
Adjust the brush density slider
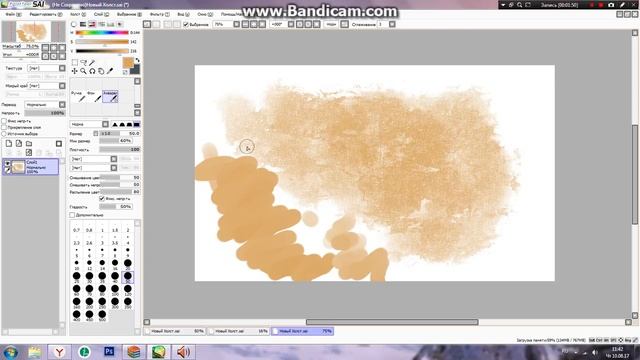click(120, 150)
